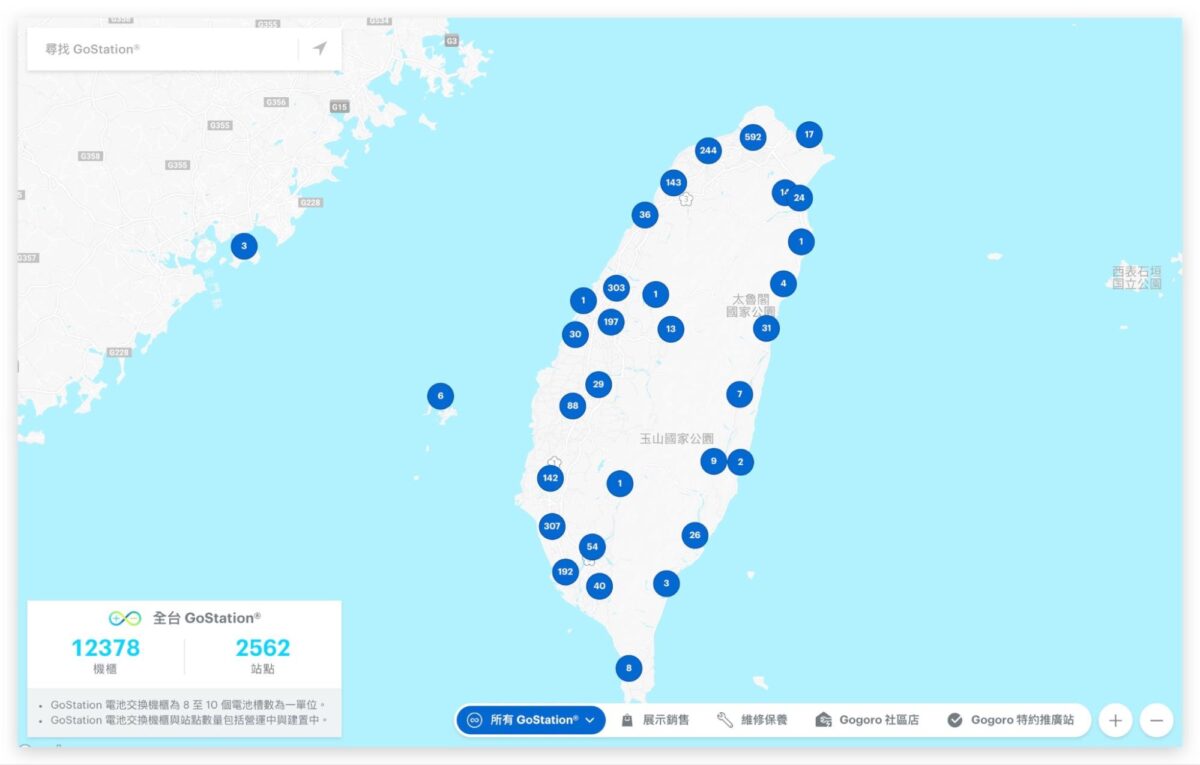Screen dimensions: 1200x765
Task: Focus the 尋找 GoStation search field
Action: [x=163, y=48]
